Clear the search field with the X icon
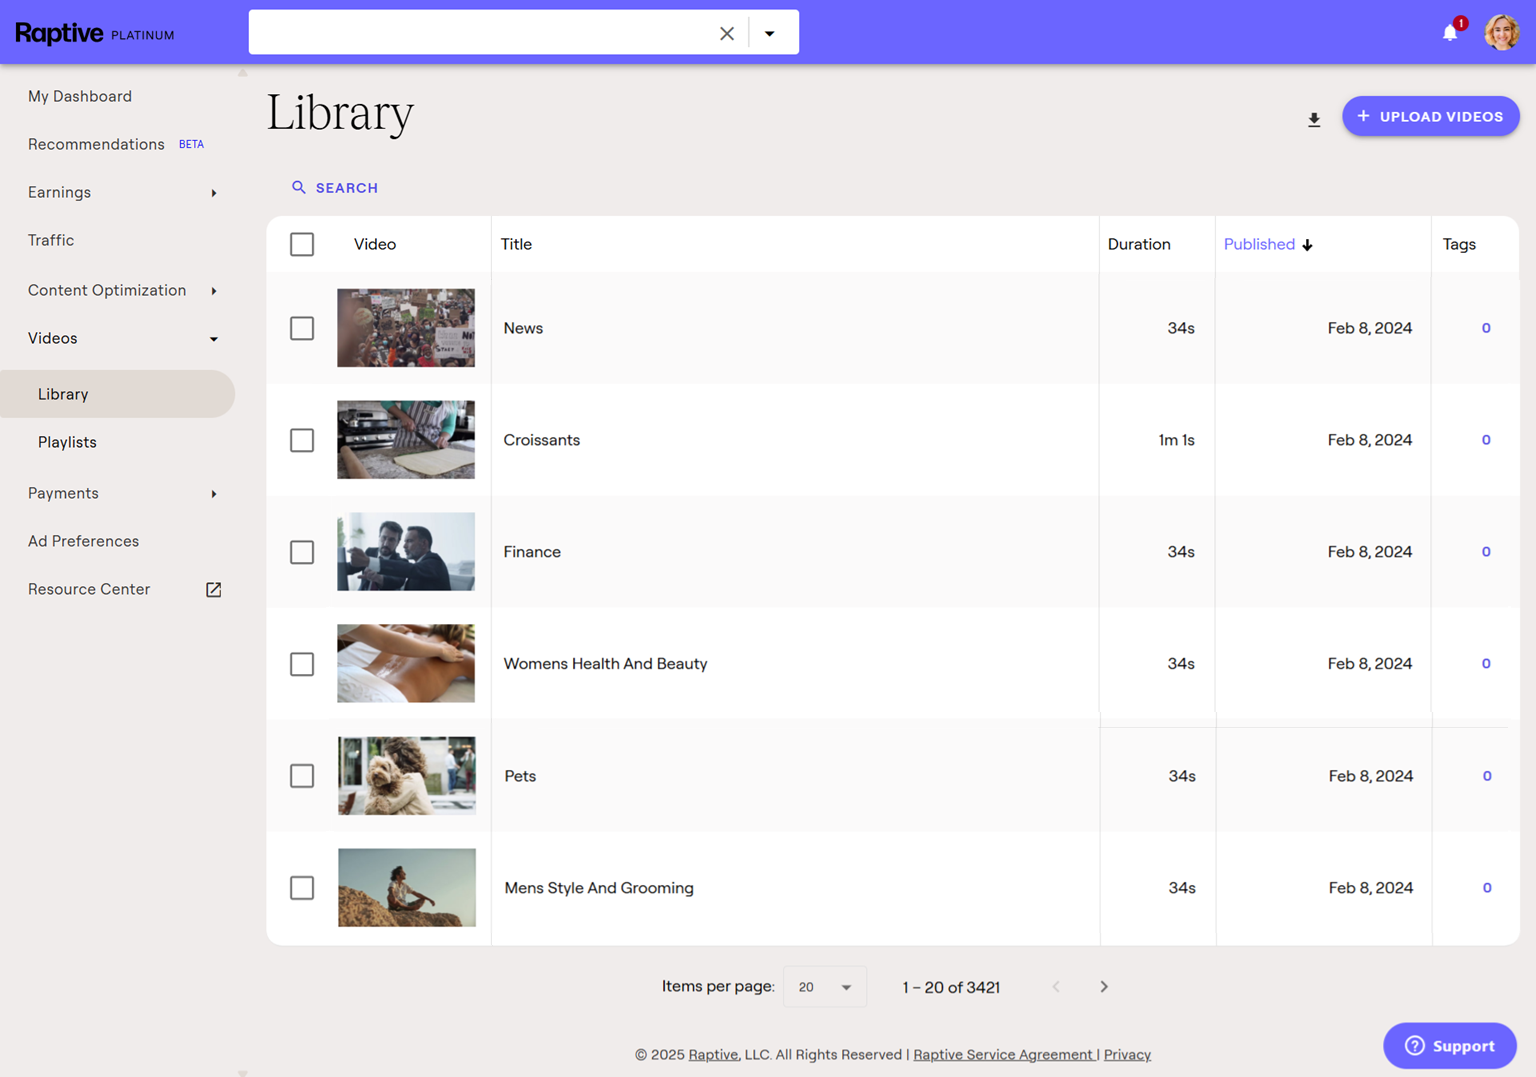 click(726, 33)
